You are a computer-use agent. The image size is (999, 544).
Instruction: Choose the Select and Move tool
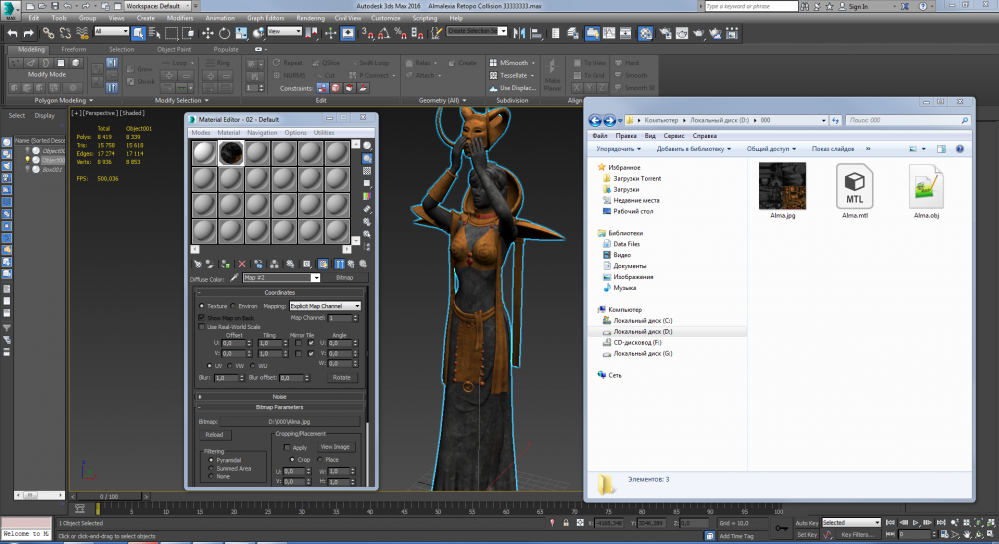pos(208,33)
